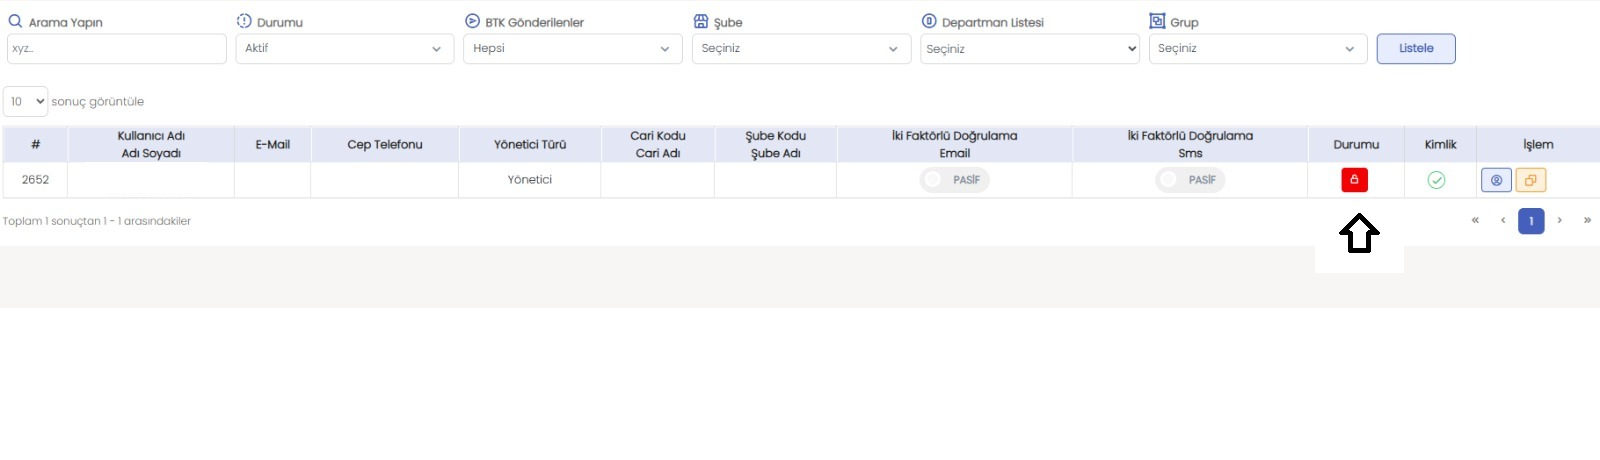Open the BTK Gönderilenler dropdown

572,49
